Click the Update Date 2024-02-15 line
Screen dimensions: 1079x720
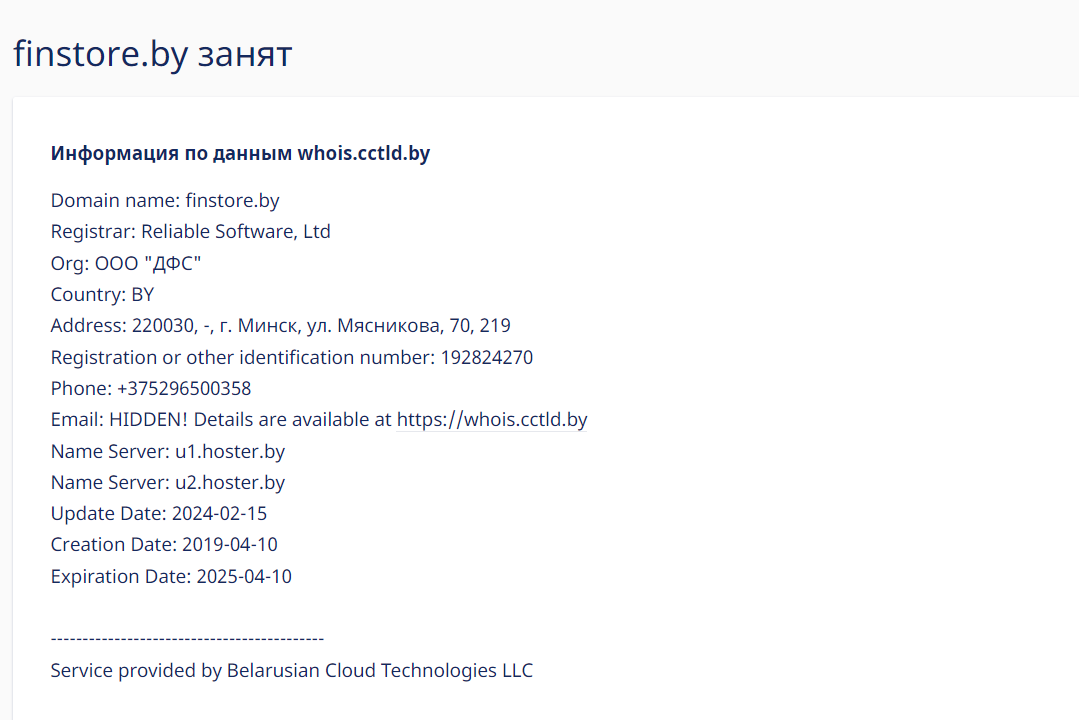pyautogui.click(x=158, y=514)
